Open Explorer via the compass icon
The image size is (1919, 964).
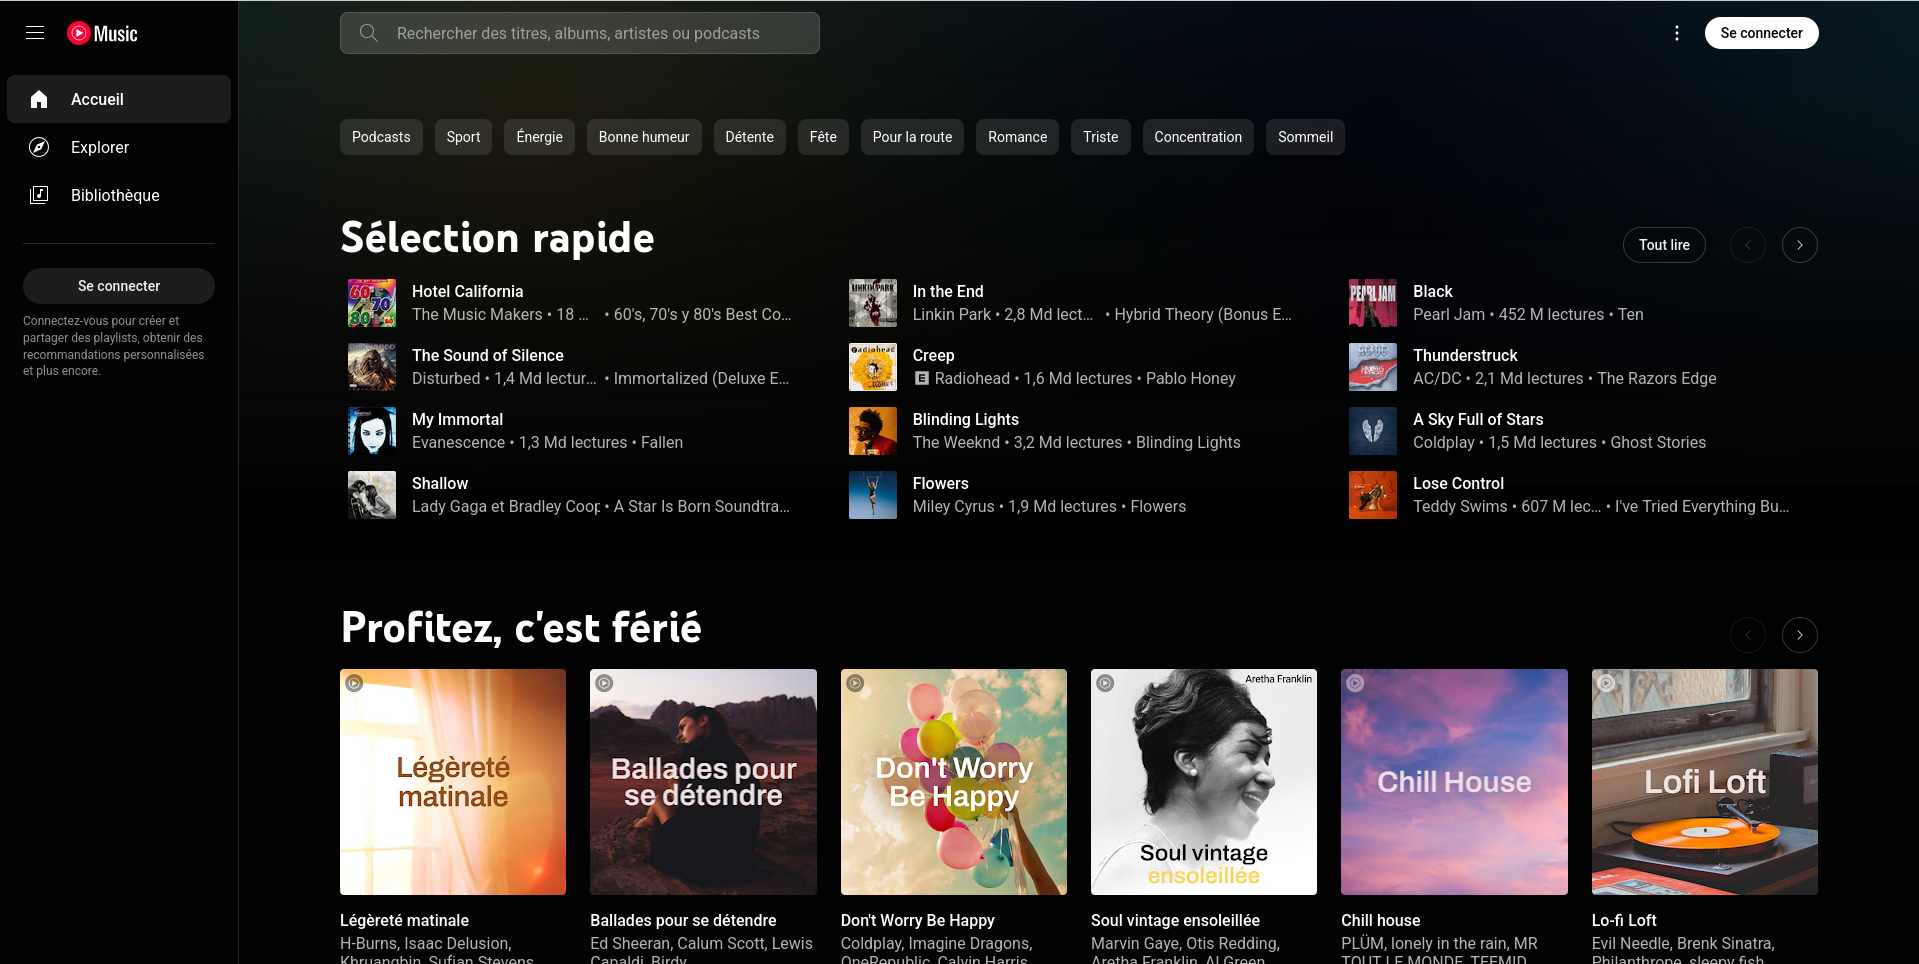pyautogui.click(x=39, y=147)
